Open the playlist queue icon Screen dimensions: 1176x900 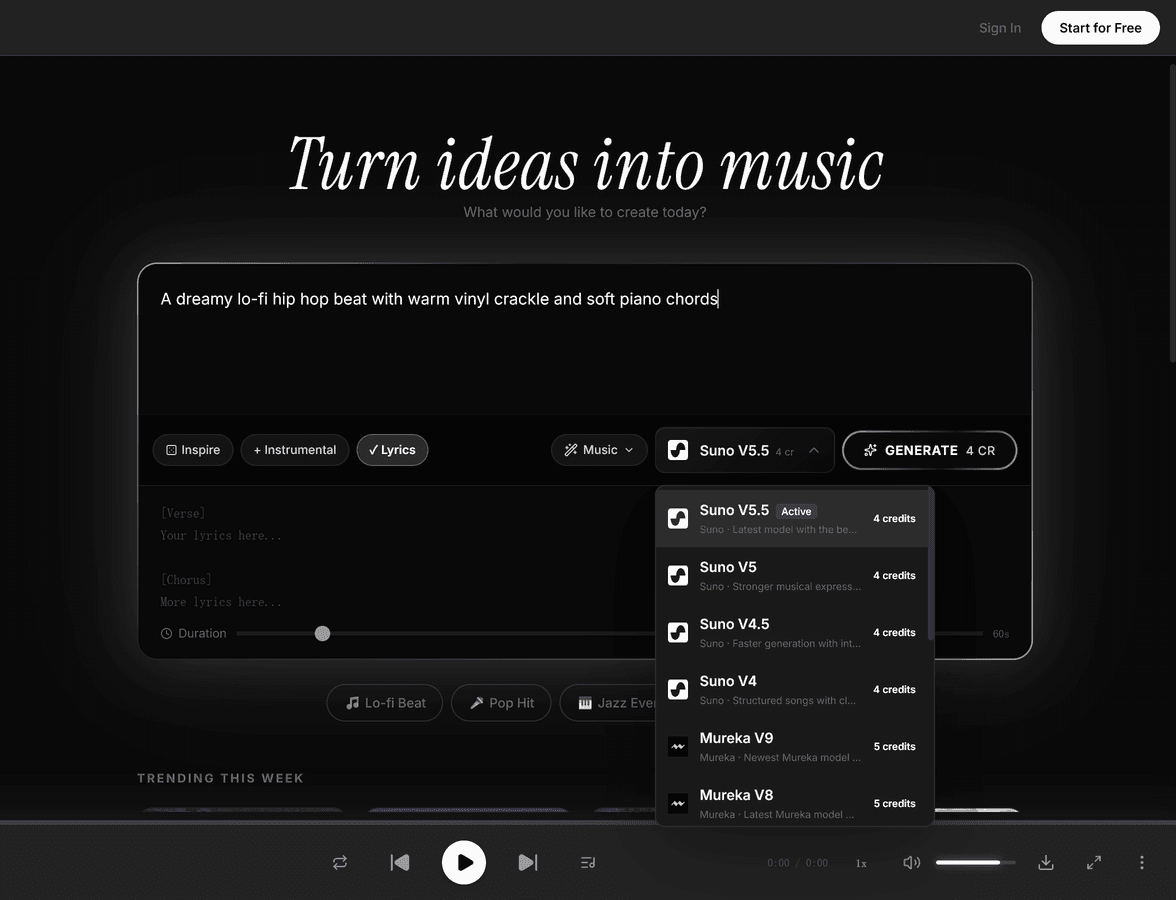click(588, 862)
